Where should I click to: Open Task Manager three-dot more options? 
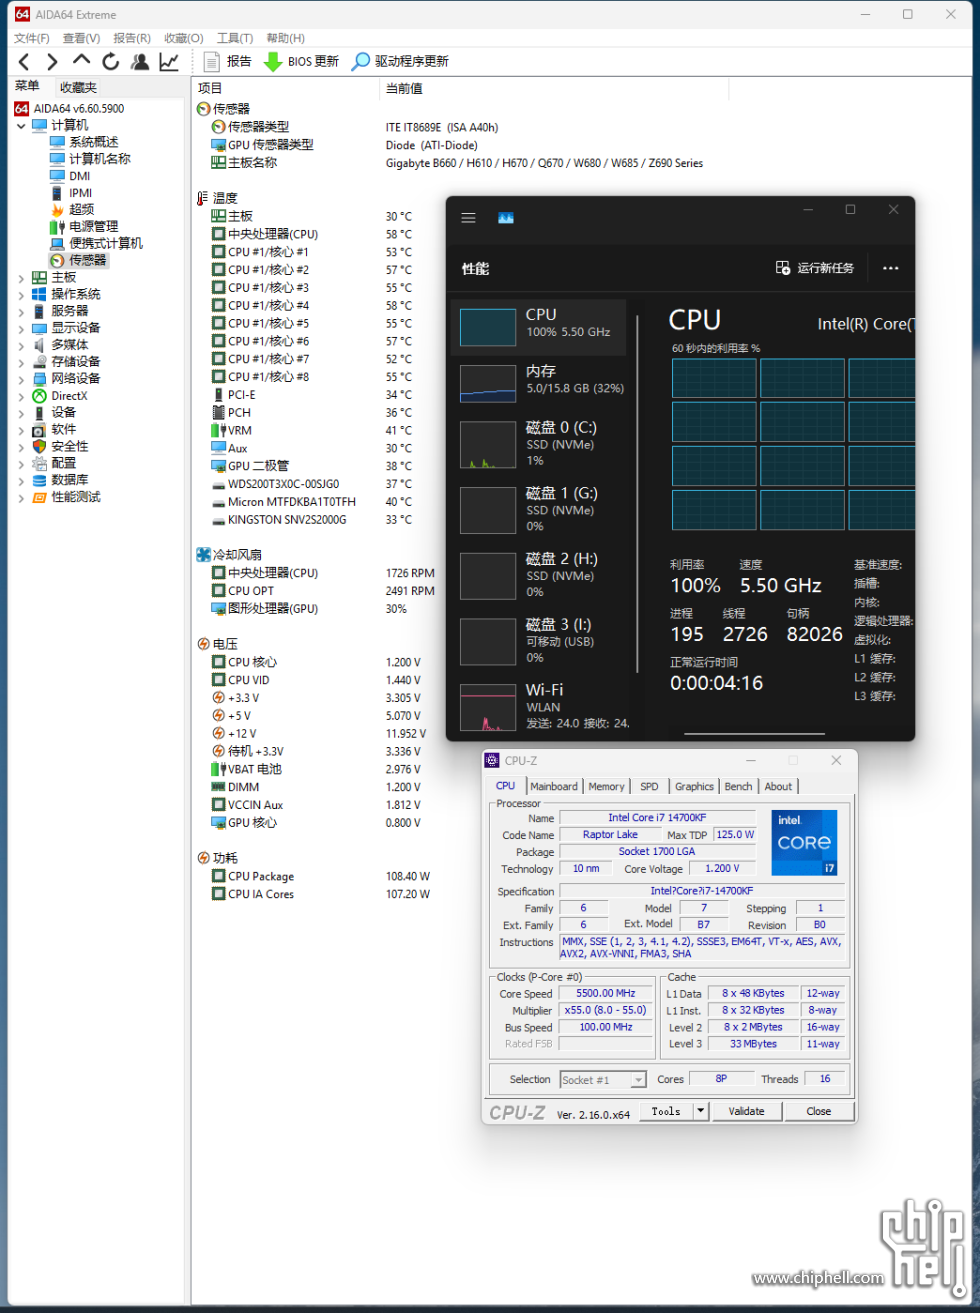[x=891, y=268]
